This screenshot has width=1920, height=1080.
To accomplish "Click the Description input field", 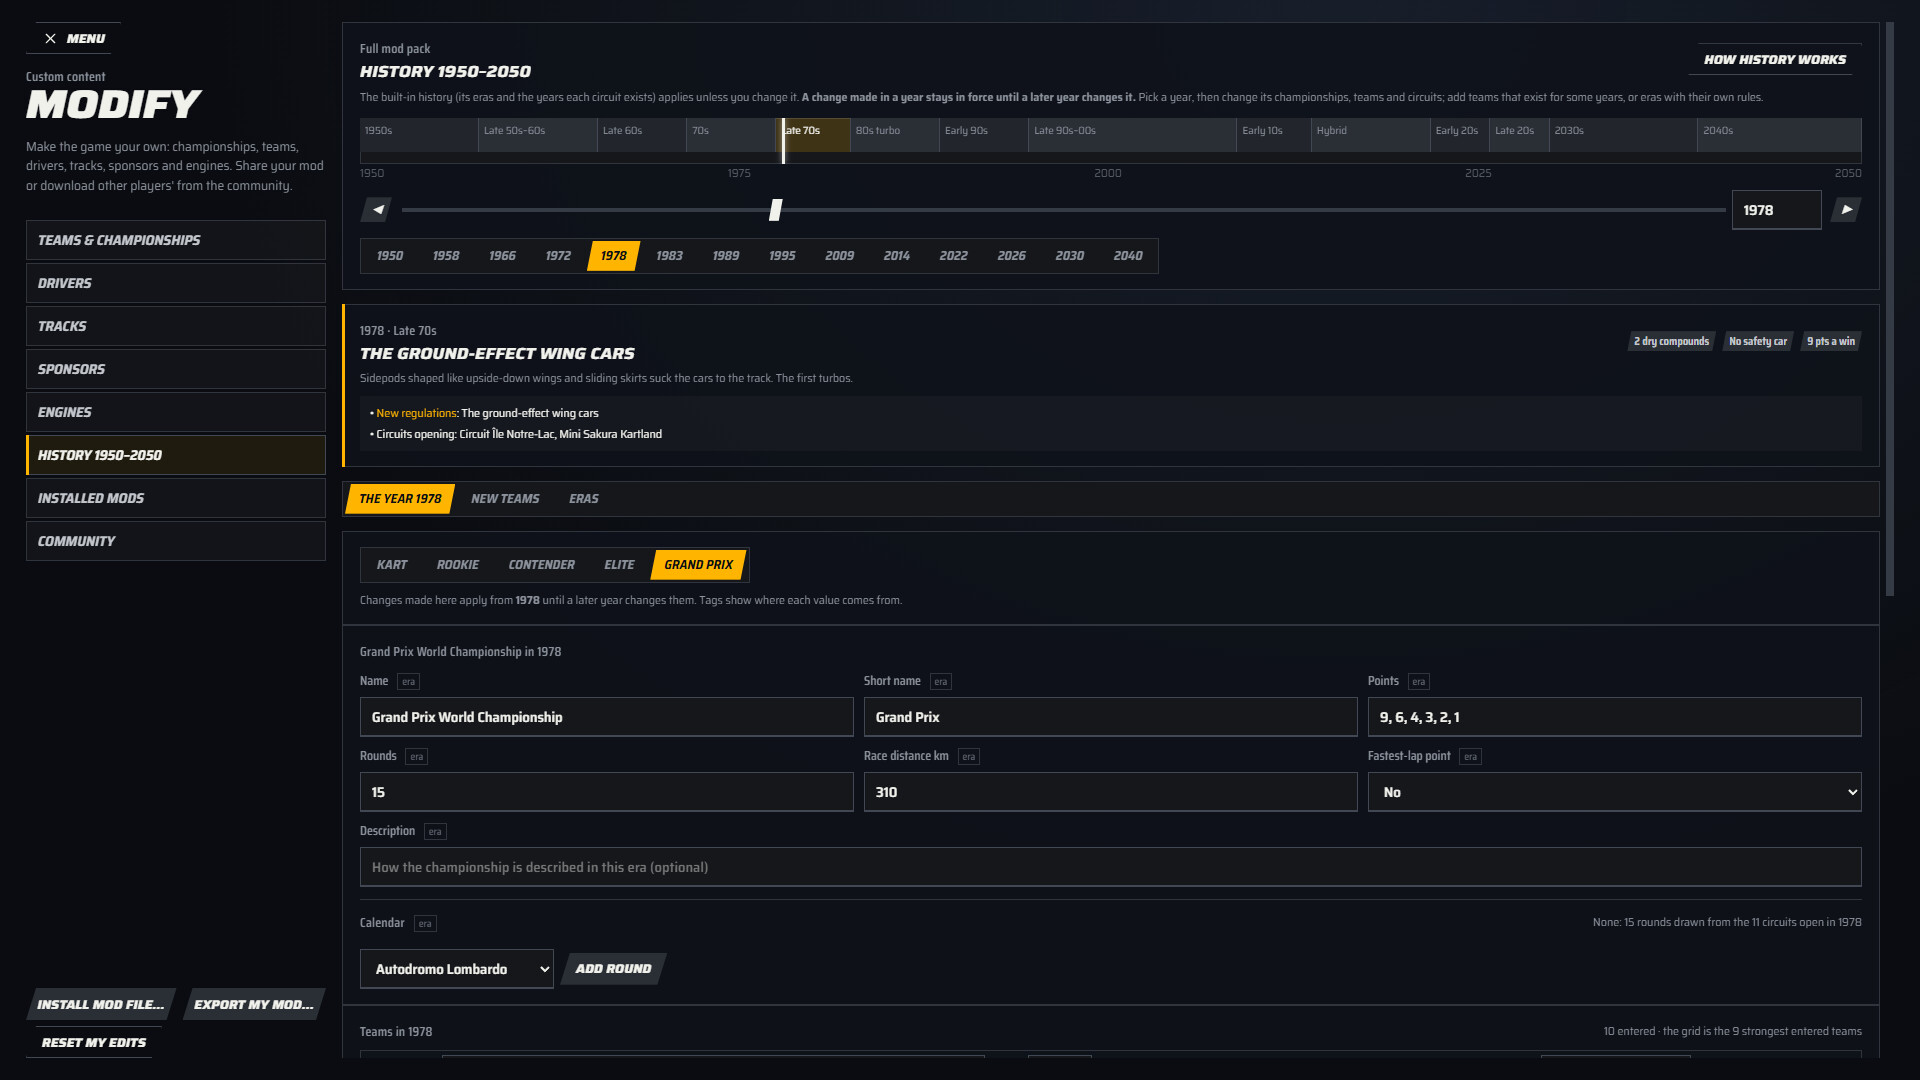I will (1110, 867).
